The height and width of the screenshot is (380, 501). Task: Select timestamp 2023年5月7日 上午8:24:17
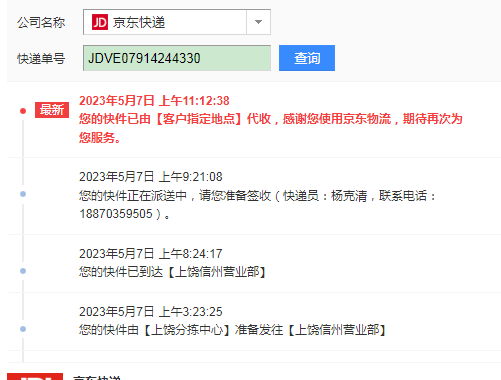click(x=151, y=254)
